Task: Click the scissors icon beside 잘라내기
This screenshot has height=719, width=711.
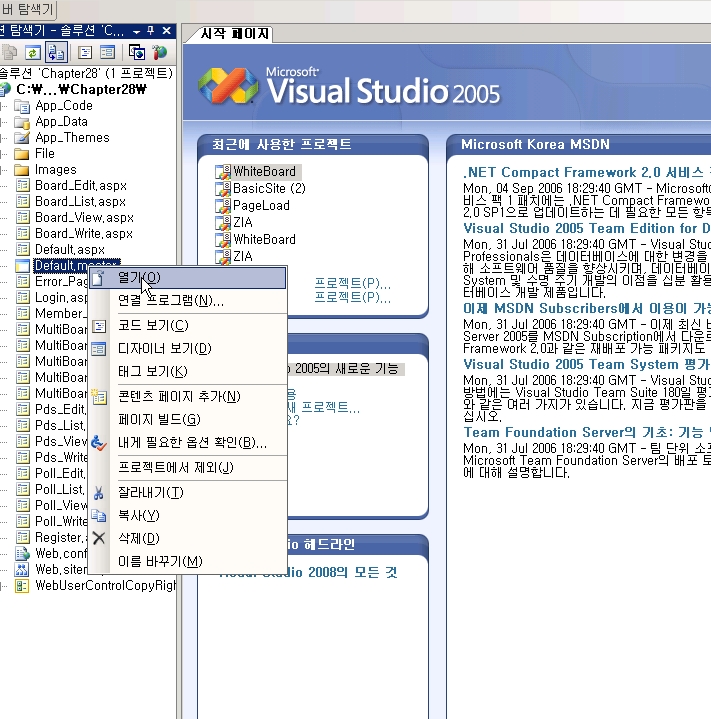Action: [x=99, y=493]
